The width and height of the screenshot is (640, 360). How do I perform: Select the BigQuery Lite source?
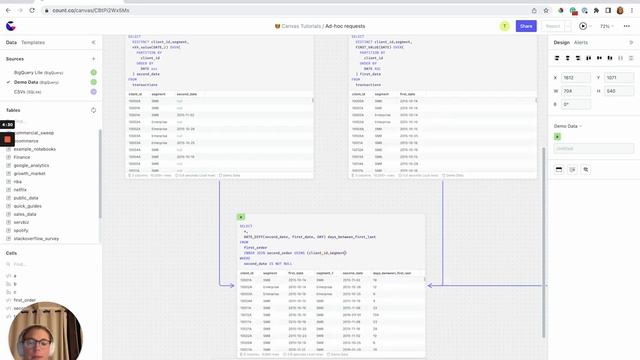point(38,73)
